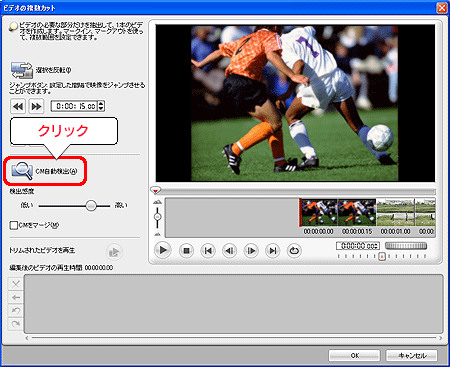Click the invert selection icon
The image size is (450, 367).
pos(22,70)
